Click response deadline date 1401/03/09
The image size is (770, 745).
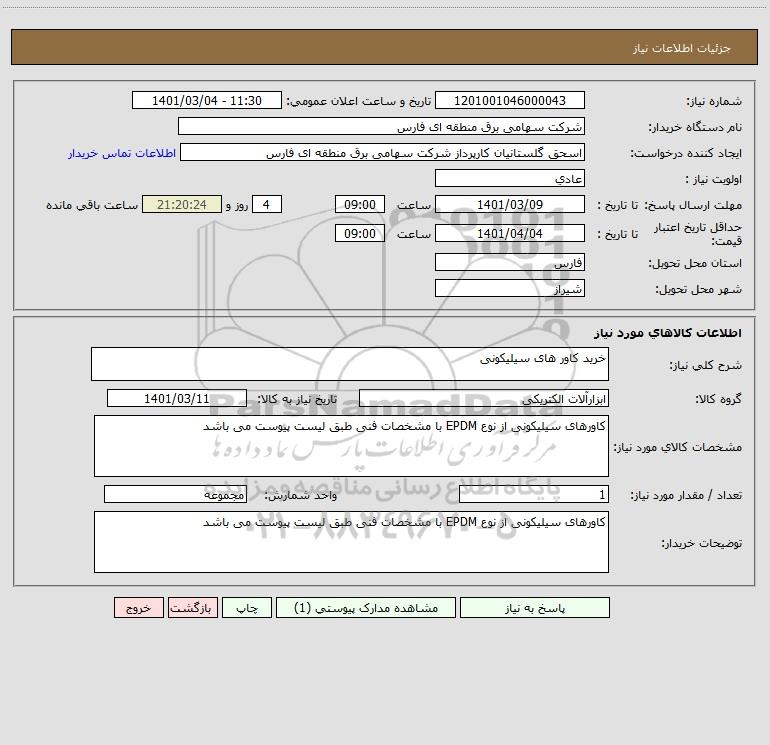click(x=510, y=204)
